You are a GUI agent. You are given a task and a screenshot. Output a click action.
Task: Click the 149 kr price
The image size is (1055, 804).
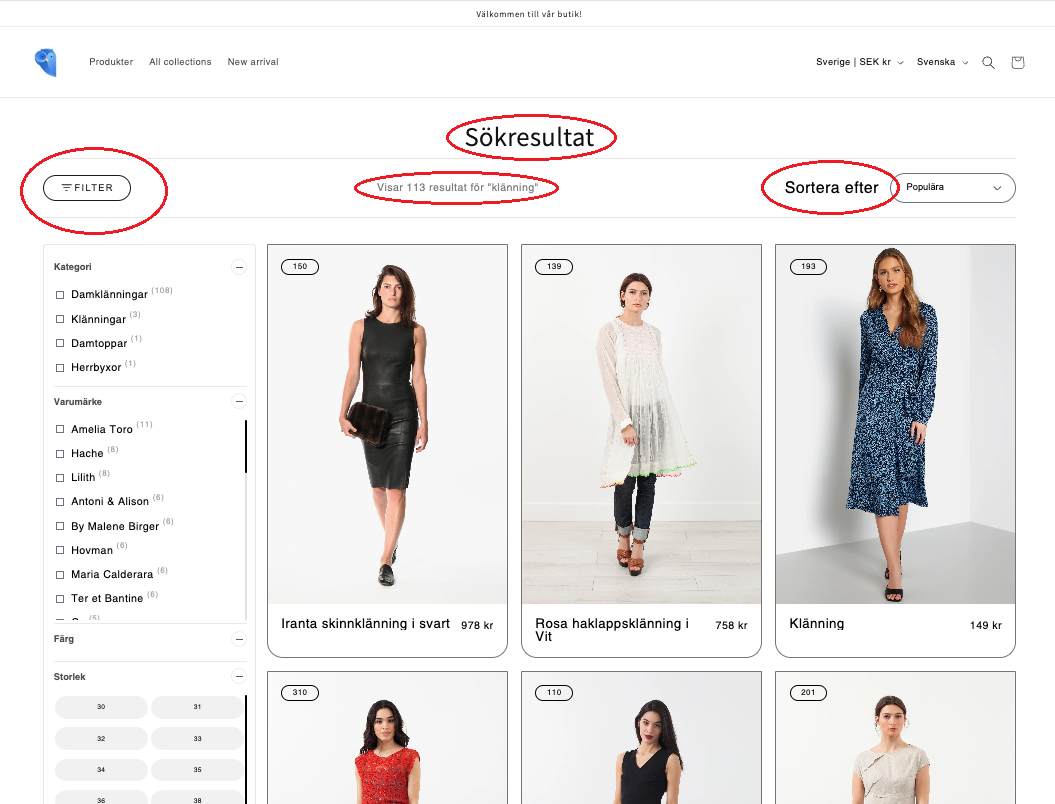986,626
